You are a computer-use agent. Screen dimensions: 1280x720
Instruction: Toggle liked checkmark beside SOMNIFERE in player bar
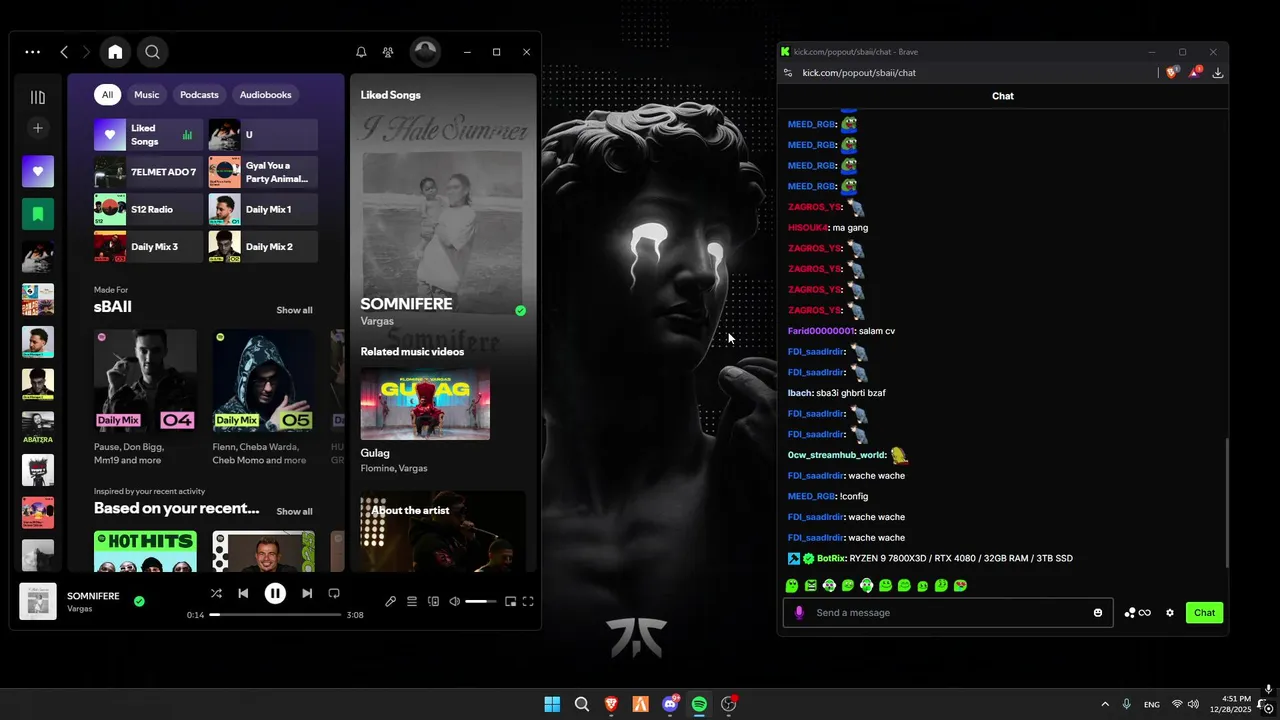(139, 601)
